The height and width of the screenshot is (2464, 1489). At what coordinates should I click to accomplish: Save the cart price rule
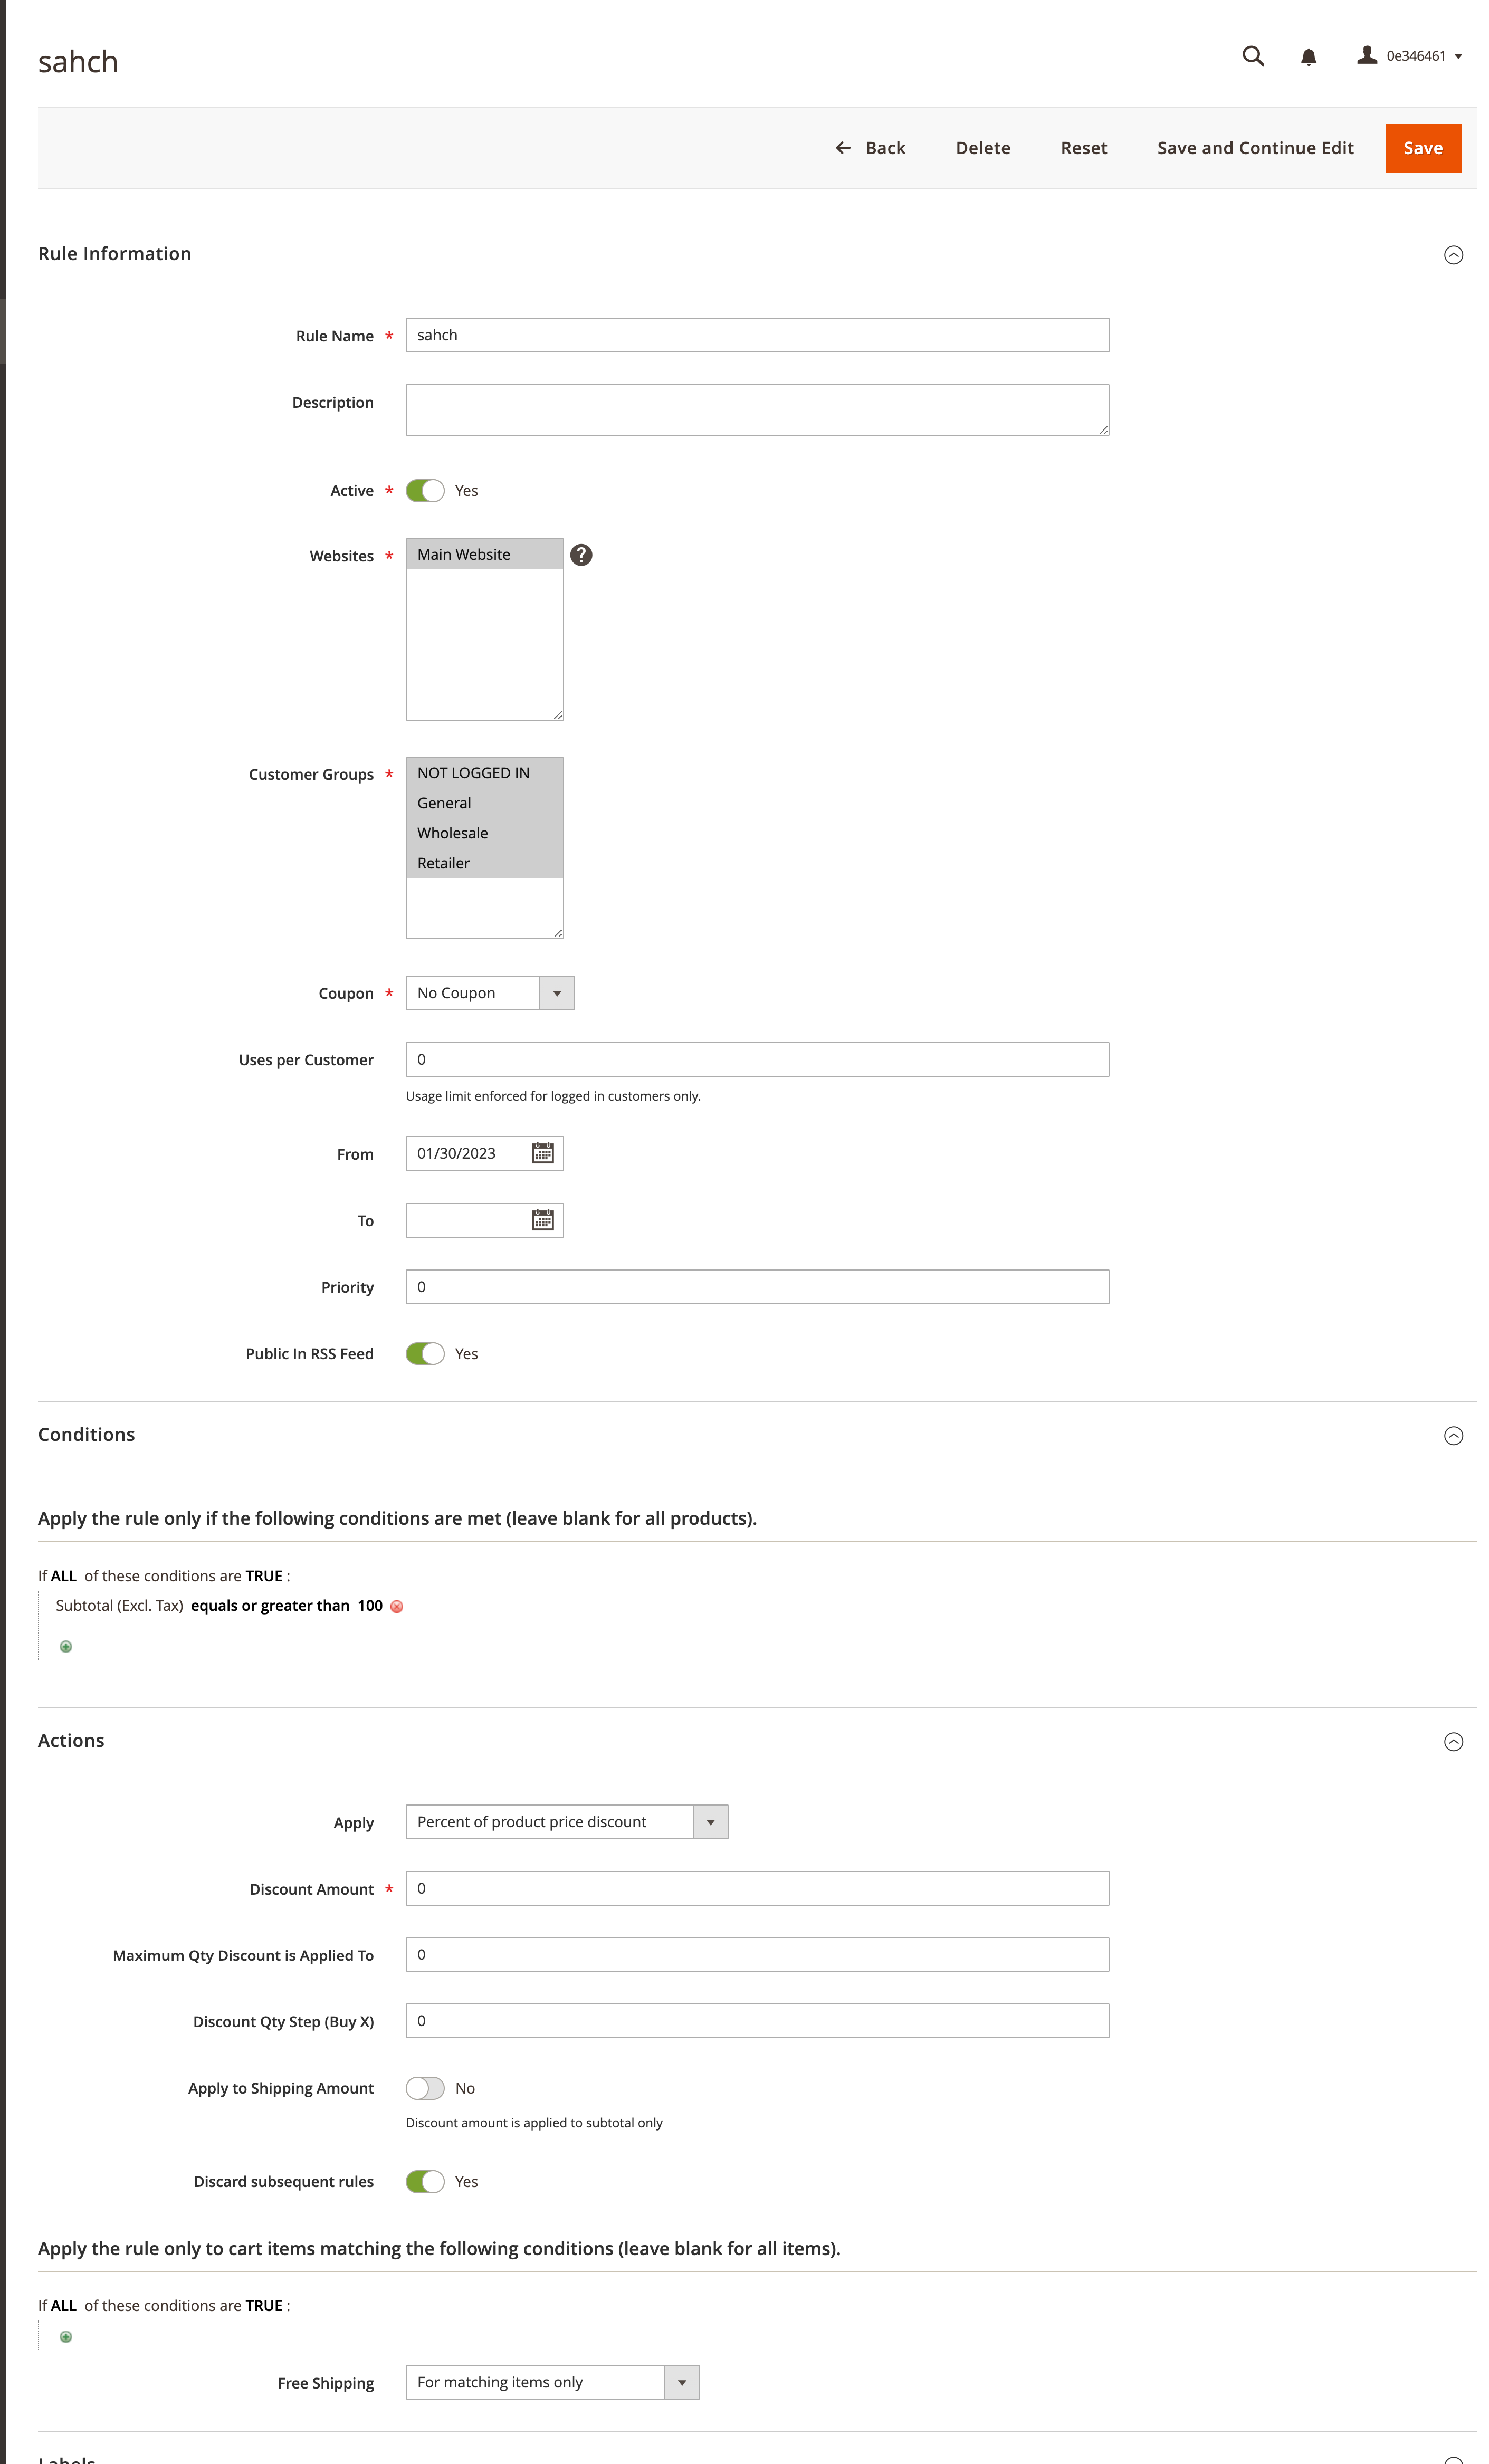pyautogui.click(x=1422, y=147)
